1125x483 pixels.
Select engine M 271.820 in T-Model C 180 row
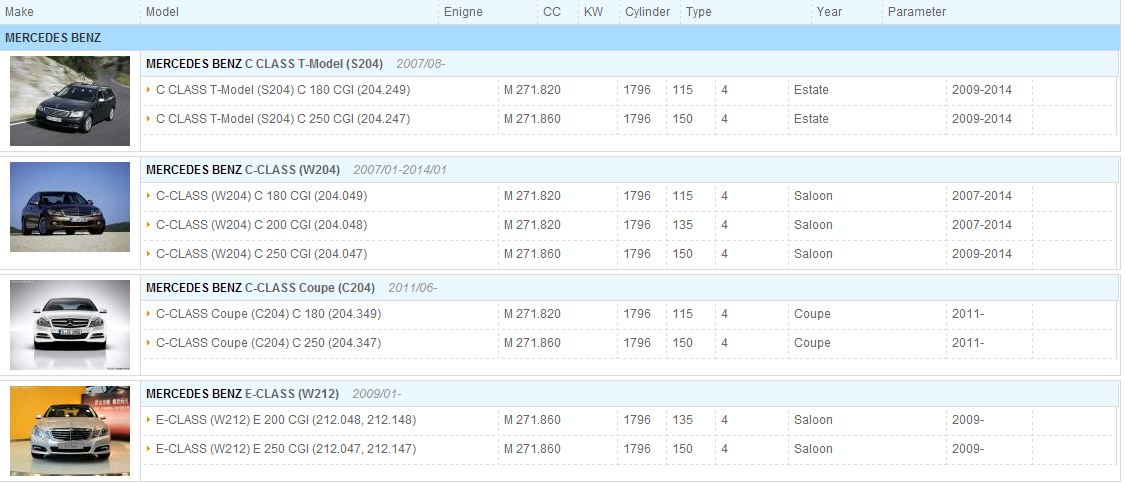[532, 90]
